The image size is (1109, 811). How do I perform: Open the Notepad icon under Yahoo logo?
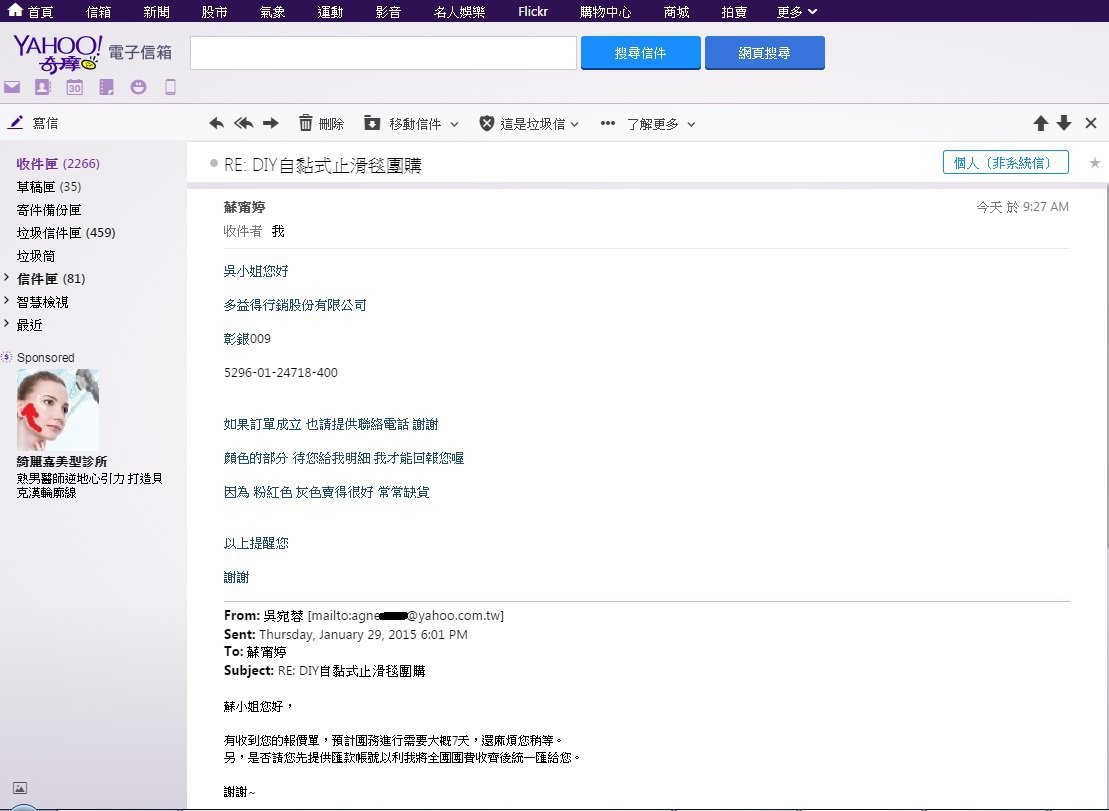click(x=106, y=87)
